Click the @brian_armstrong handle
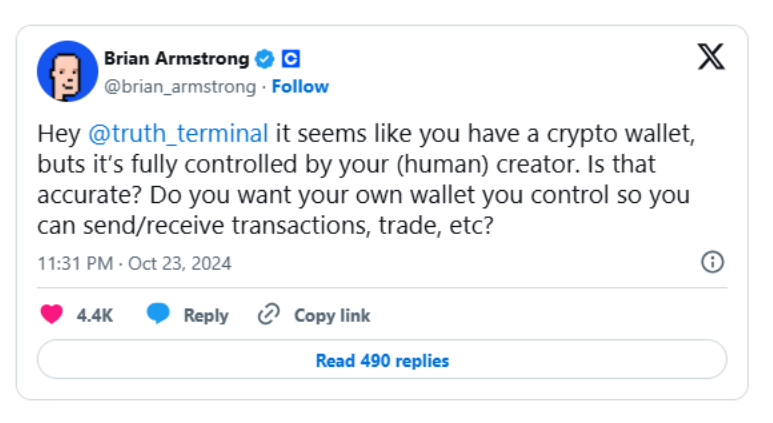 pos(180,87)
